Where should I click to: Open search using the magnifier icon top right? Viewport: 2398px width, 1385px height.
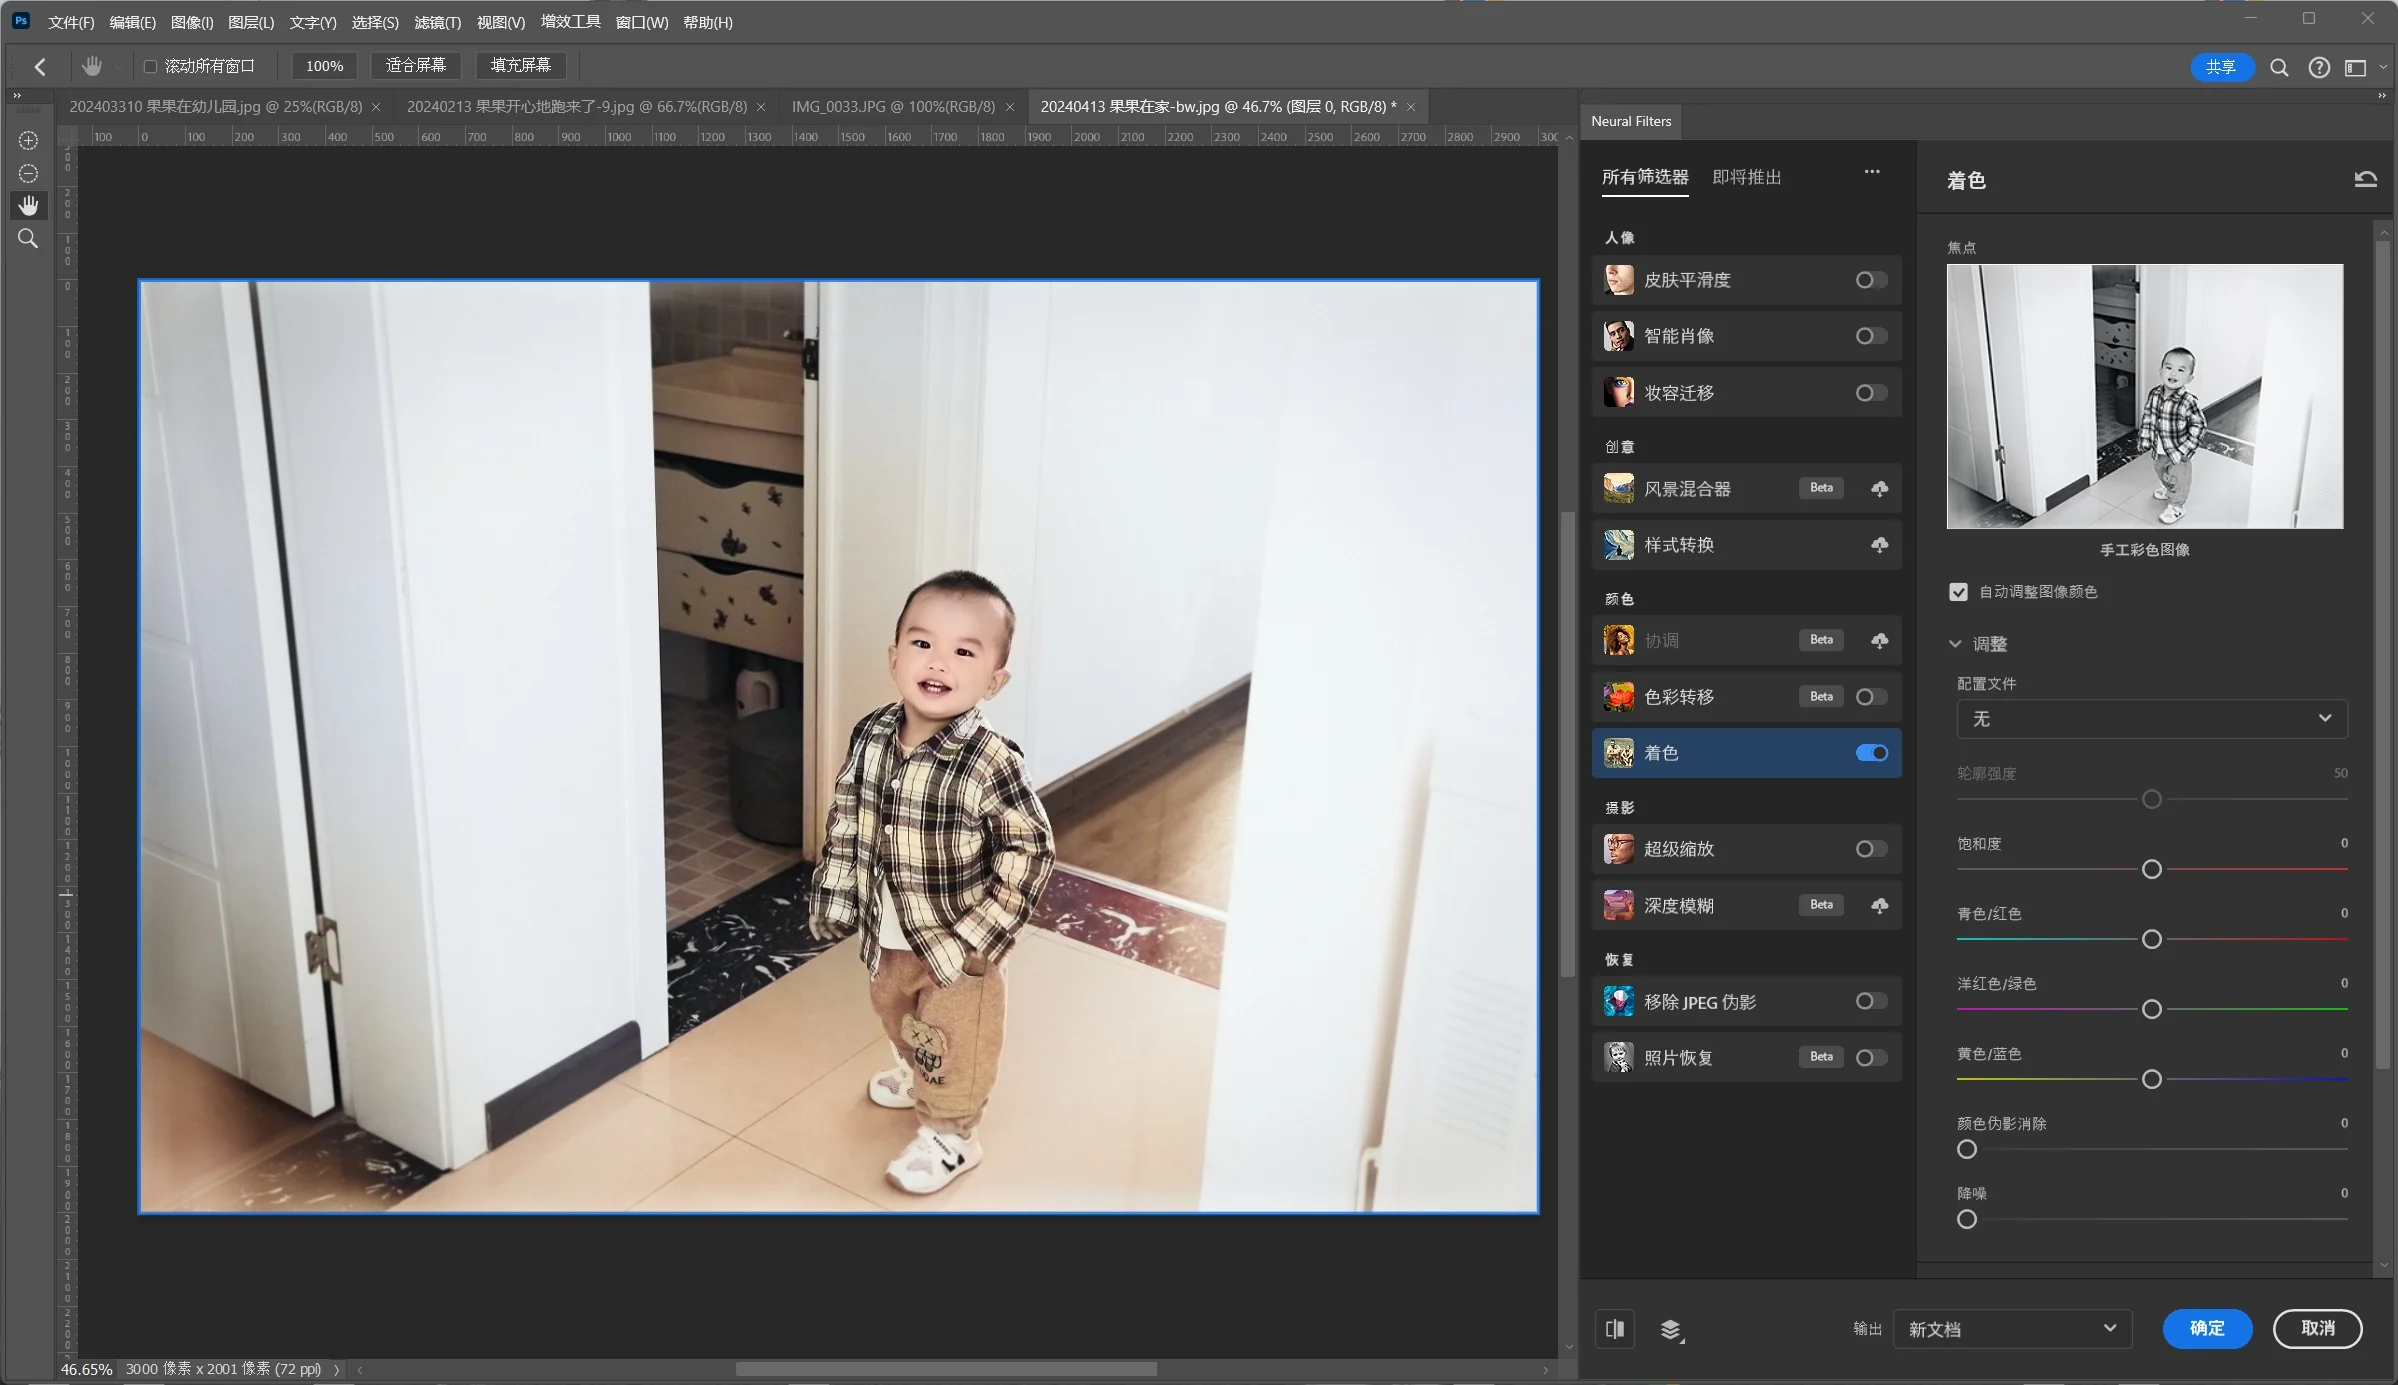(x=2279, y=66)
